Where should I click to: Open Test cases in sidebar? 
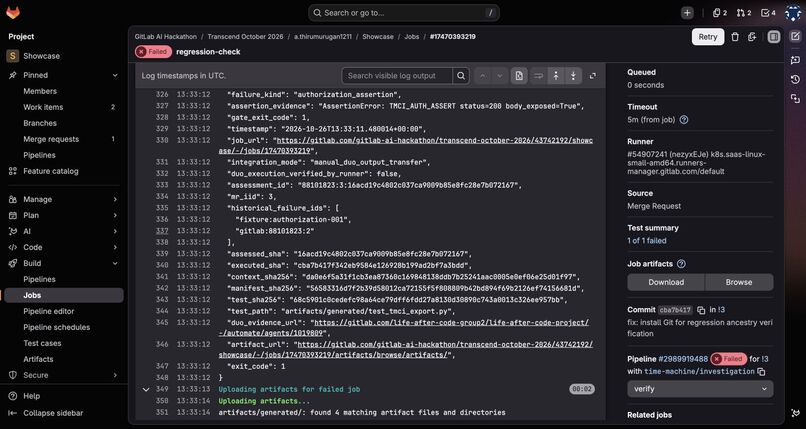[x=64, y=343]
